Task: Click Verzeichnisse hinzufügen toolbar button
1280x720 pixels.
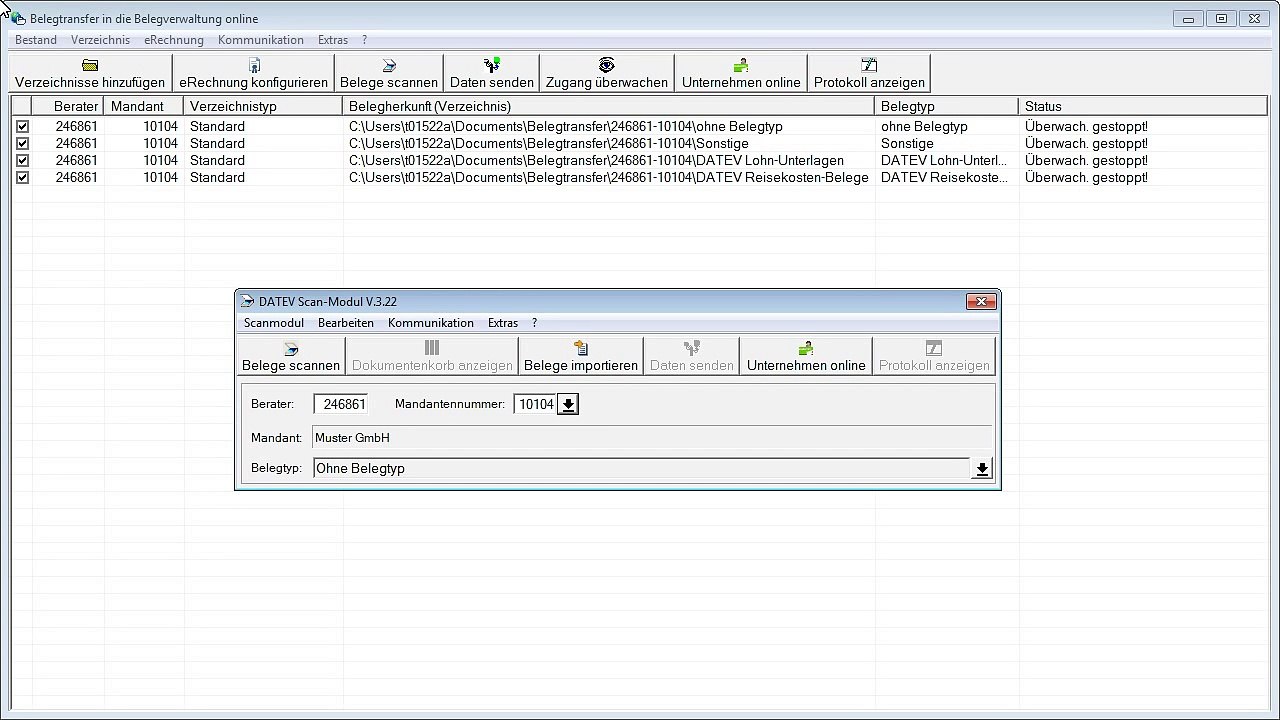Action: coord(90,73)
